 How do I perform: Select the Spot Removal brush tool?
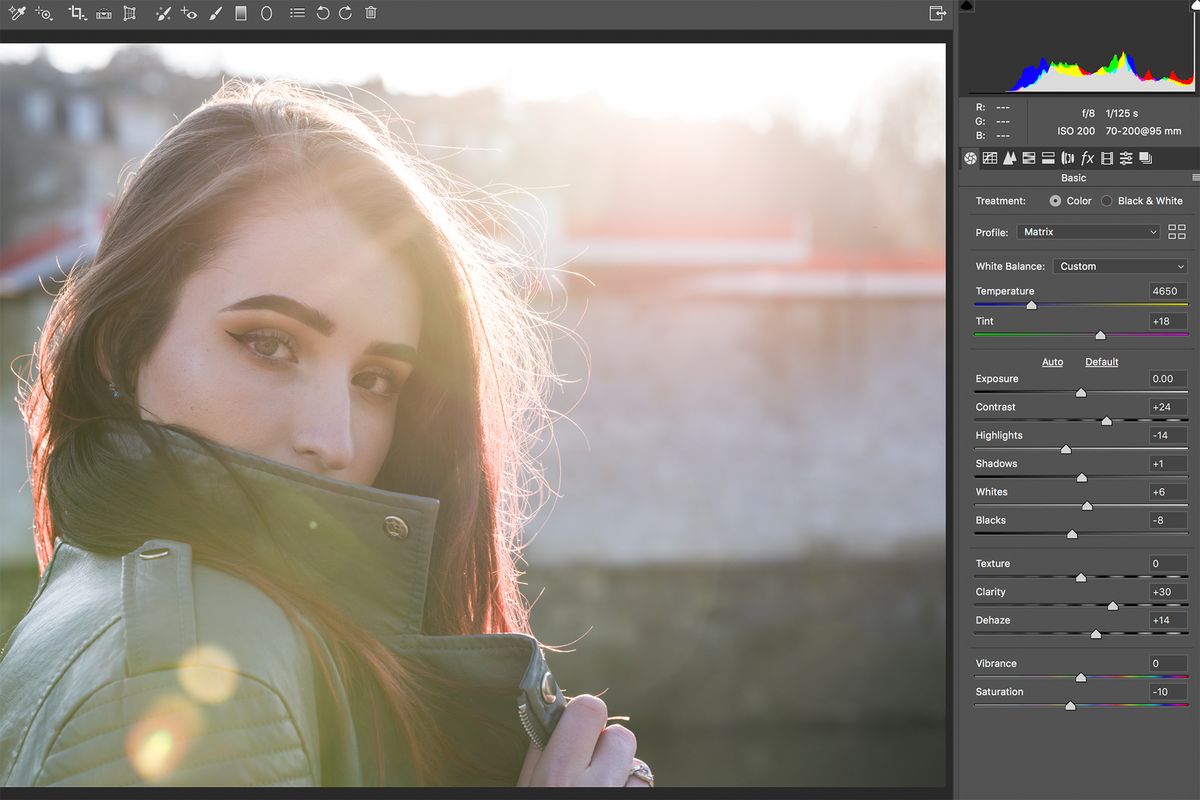point(163,13)
